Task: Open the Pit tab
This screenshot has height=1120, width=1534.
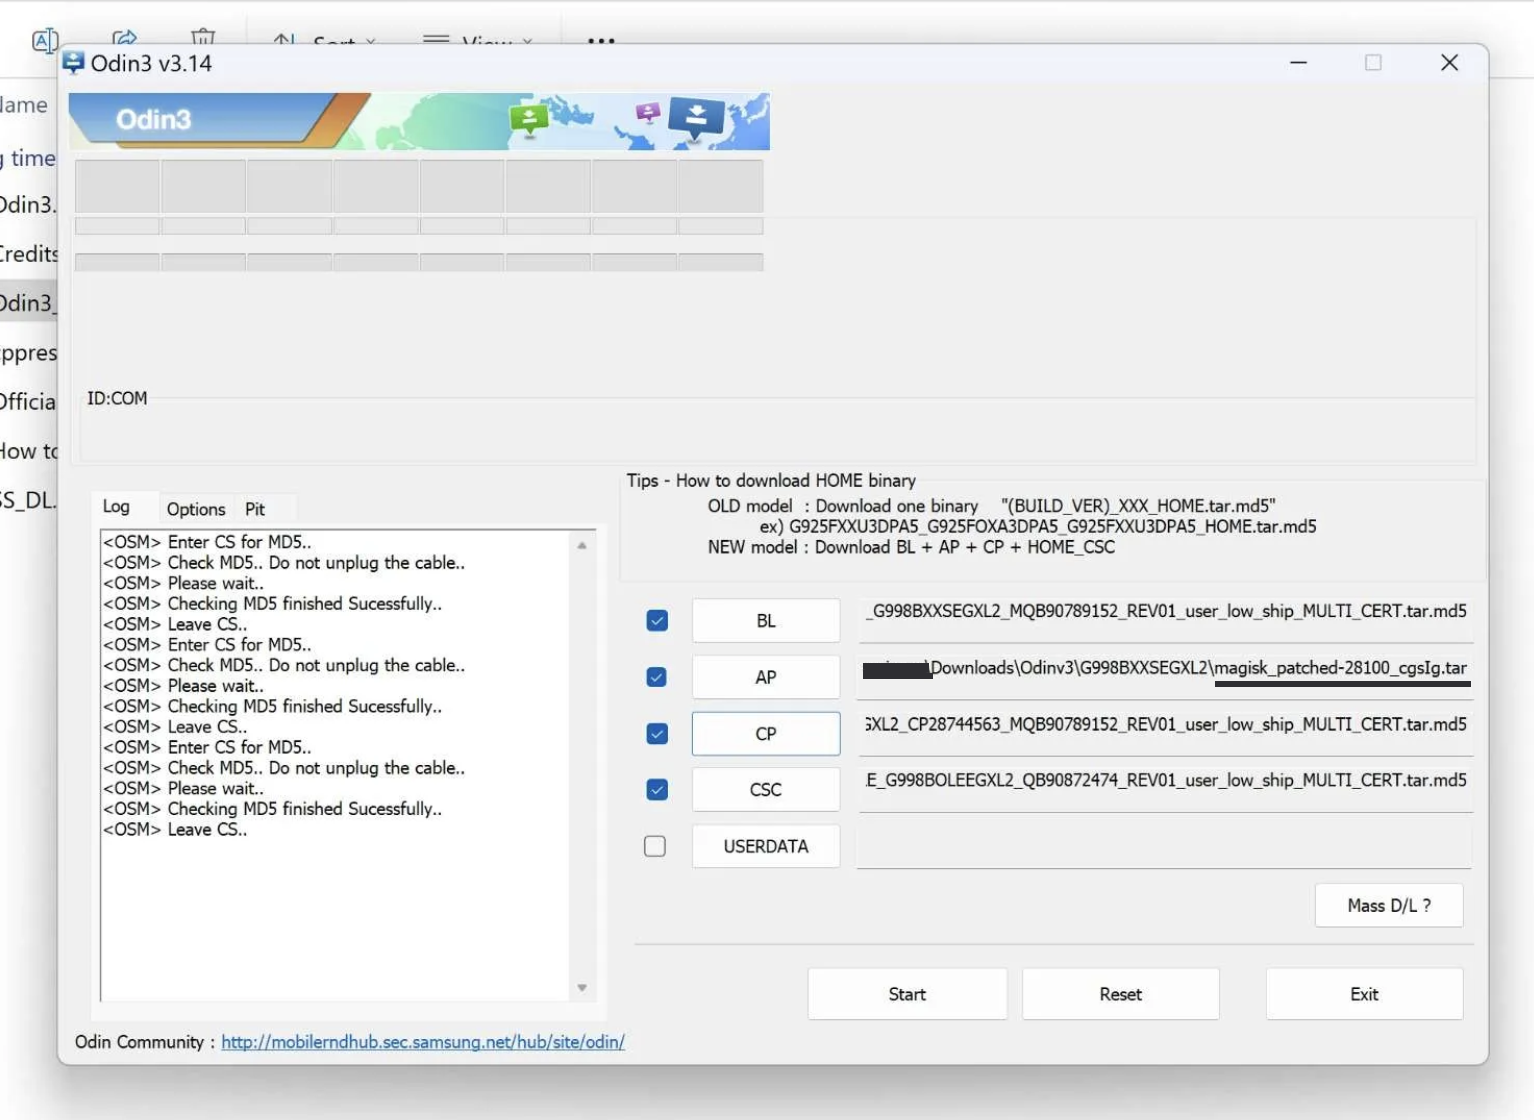Action: [x=255, y=508]
